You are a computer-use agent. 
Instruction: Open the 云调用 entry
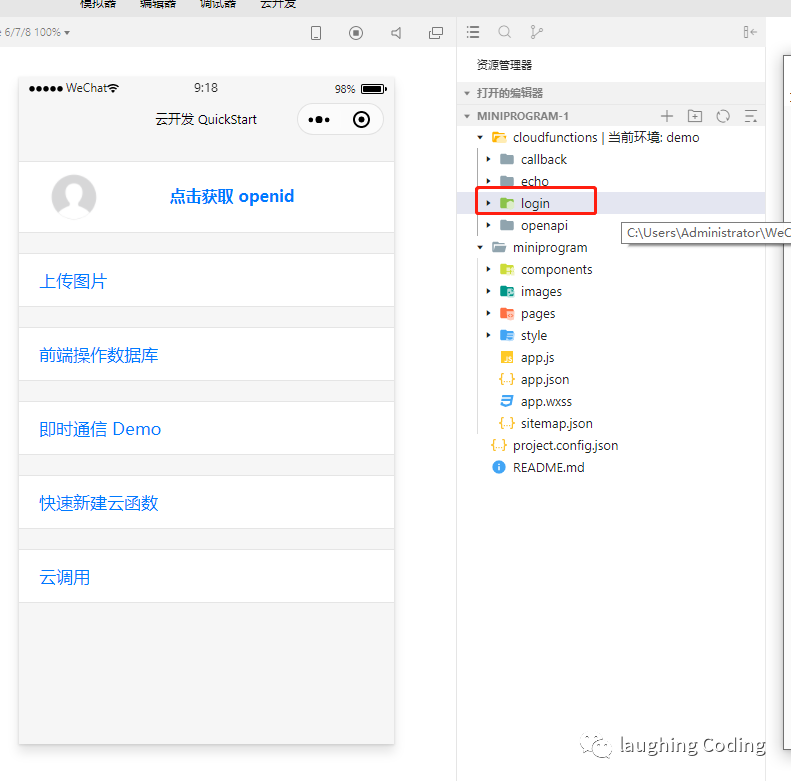pos(206,577)
